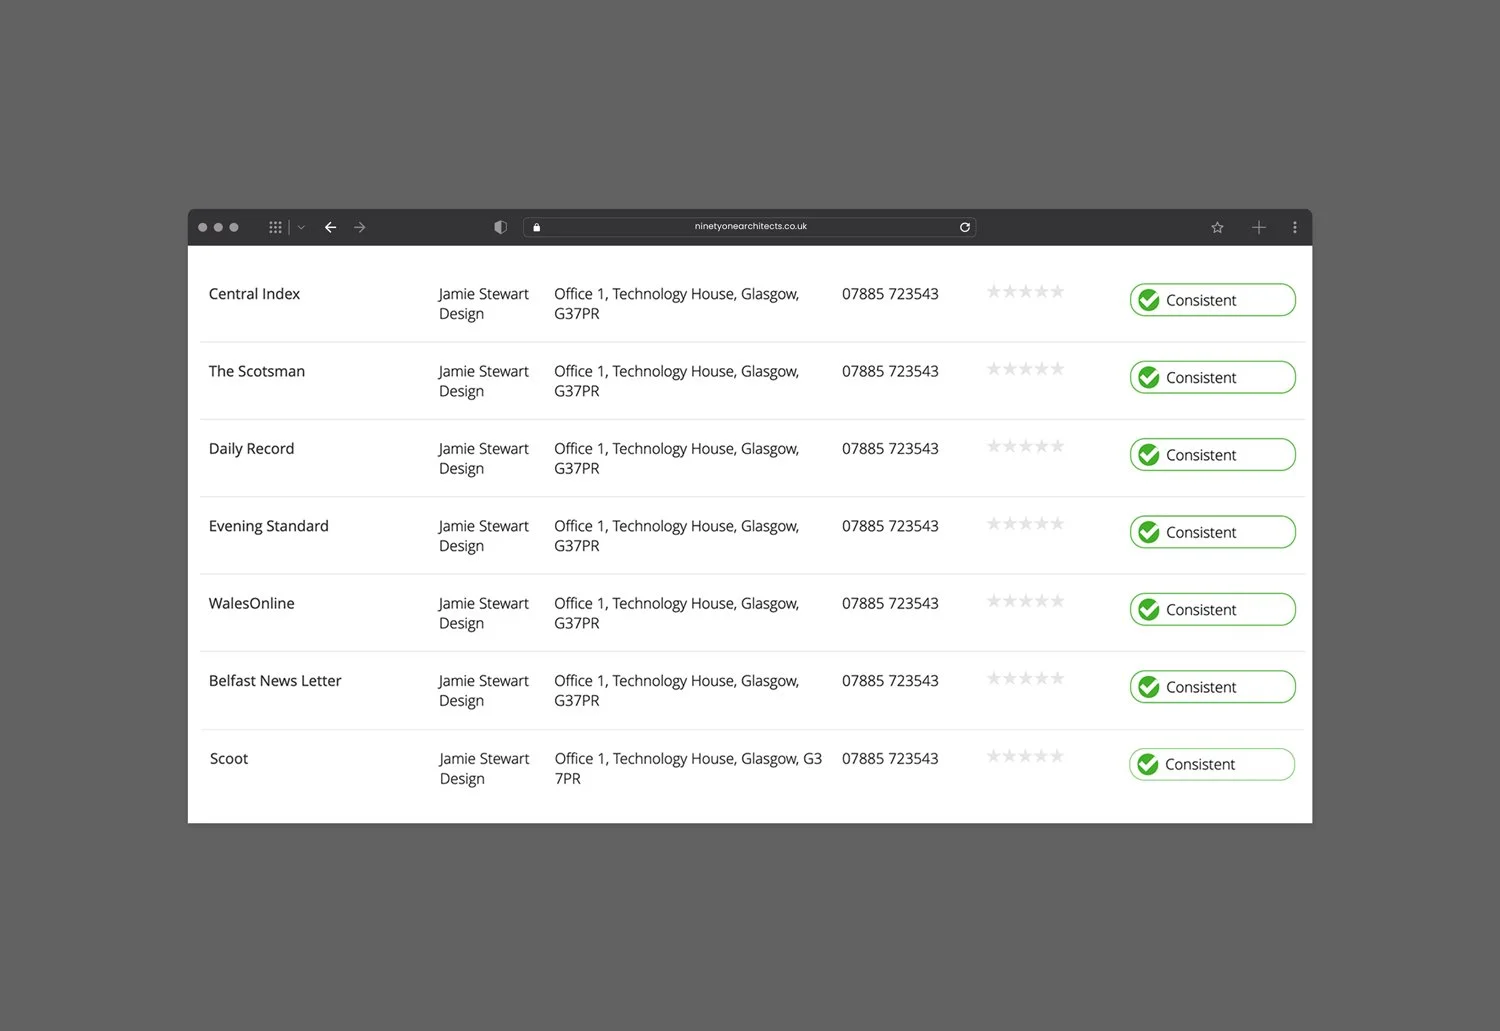Image resolution: width=1500 pixels, height=1031 pixels.
Task: Click star rating in WalesOnline row
Action: pos(1025,601)
